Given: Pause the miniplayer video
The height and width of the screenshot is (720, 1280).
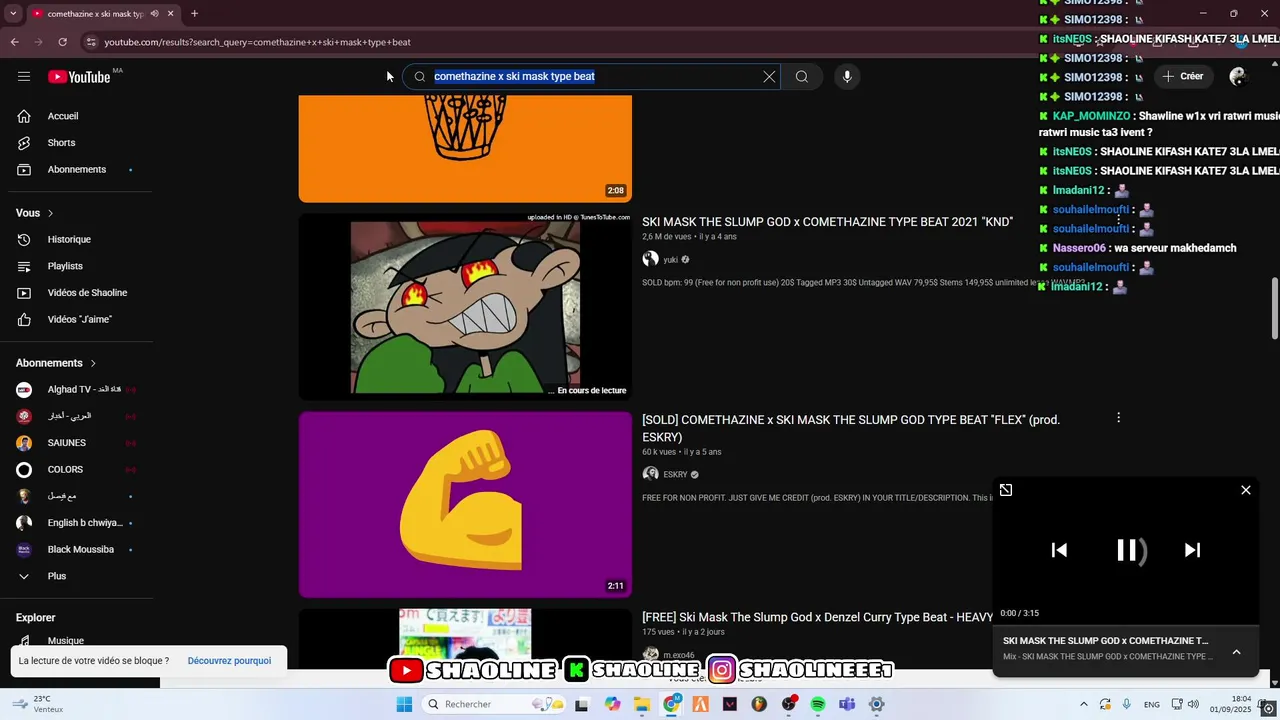Looking at the screenshot, I should click(1127, 550).
